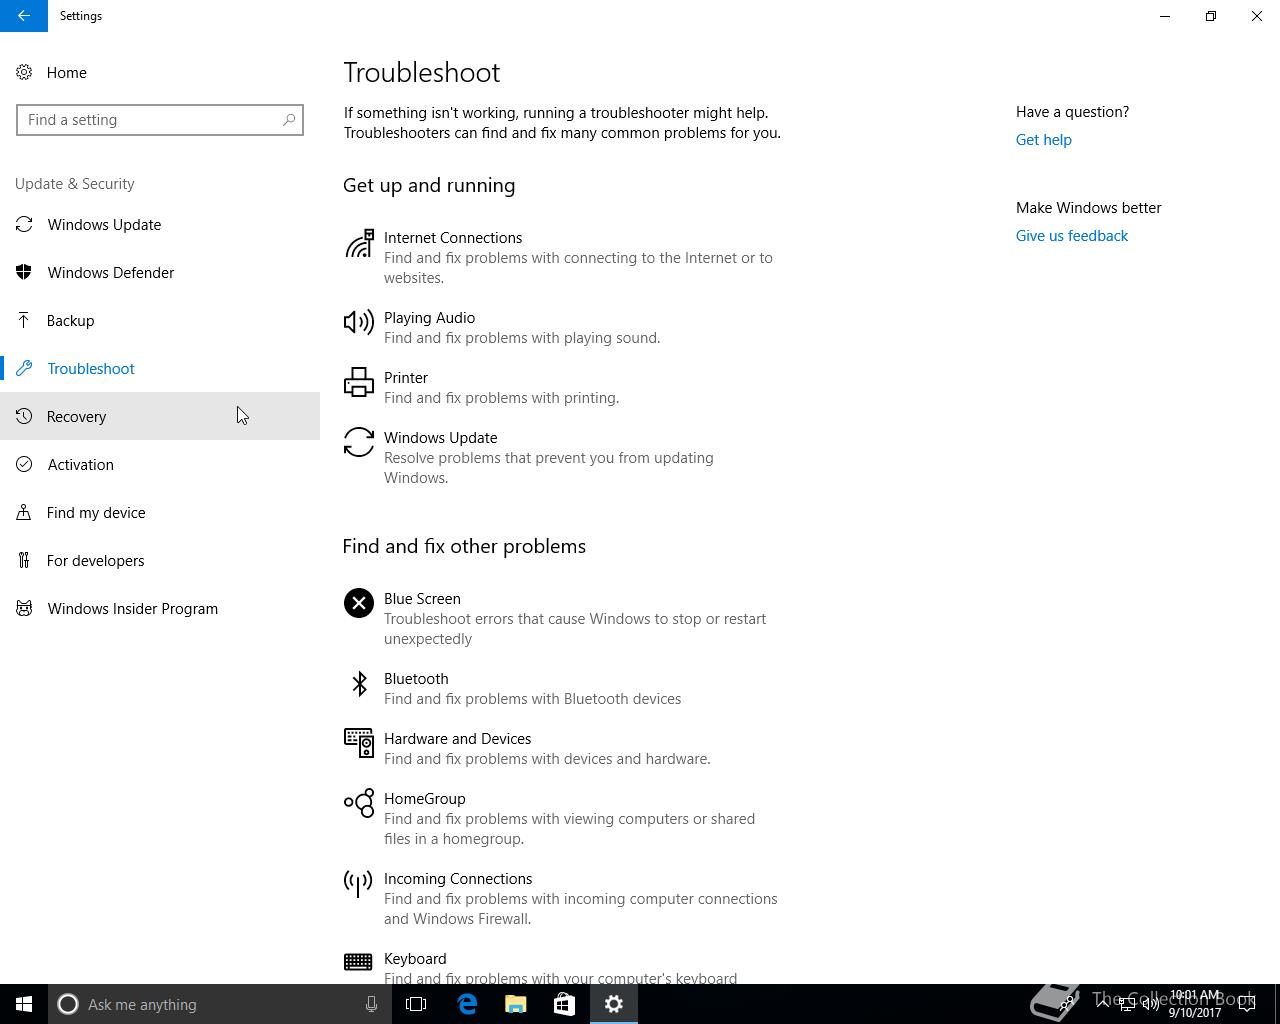
Task: Open the Start menu Windows logo
Action: pos(24,1004)
